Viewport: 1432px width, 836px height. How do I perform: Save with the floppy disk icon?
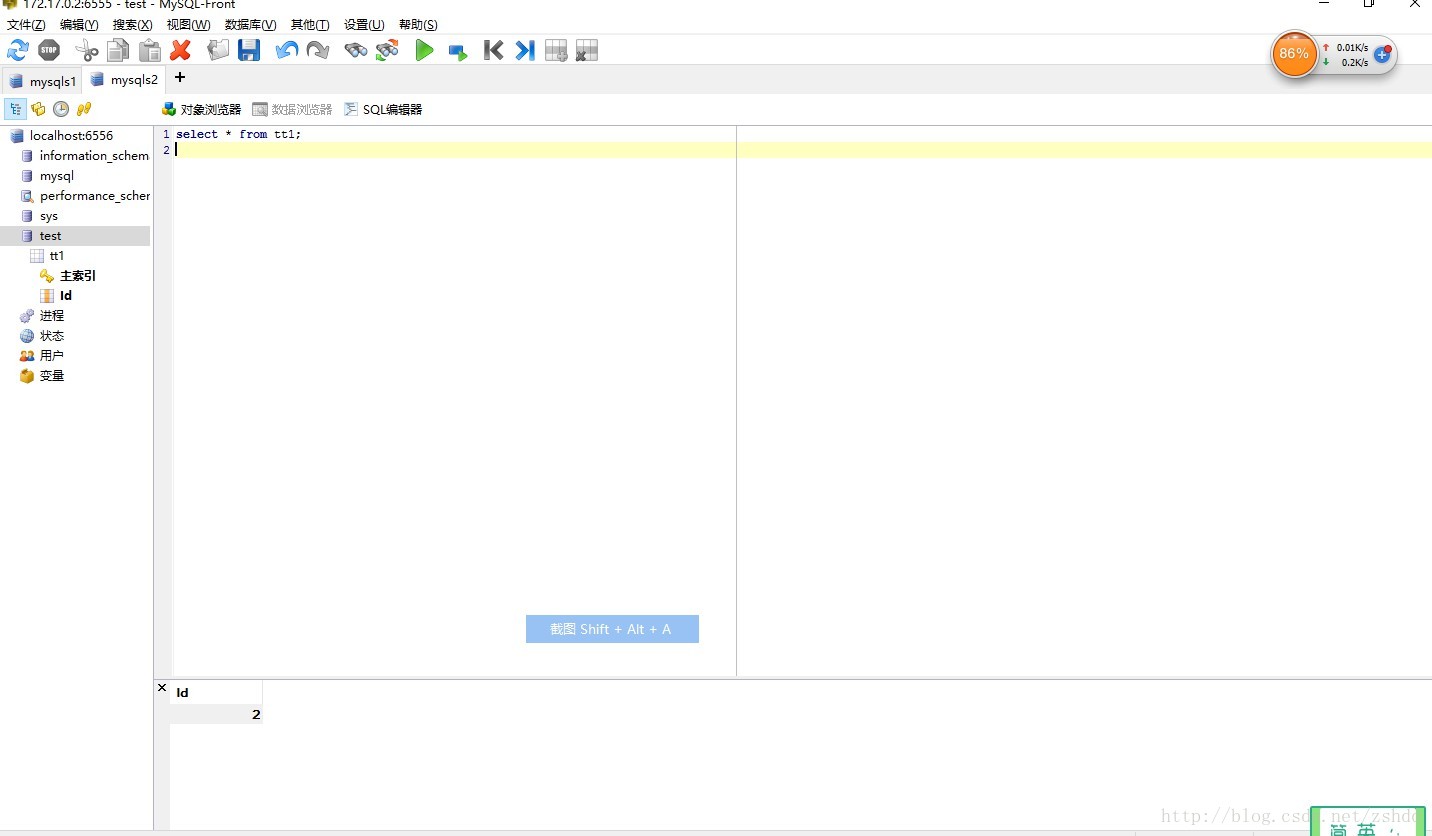(x=249, y=50)
